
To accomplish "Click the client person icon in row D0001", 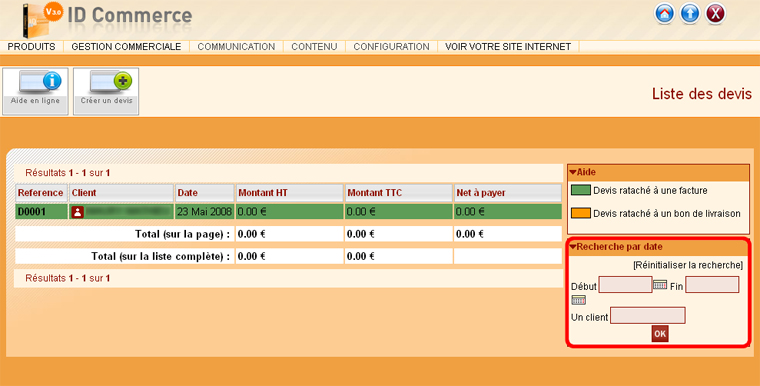I will (78, 212).
